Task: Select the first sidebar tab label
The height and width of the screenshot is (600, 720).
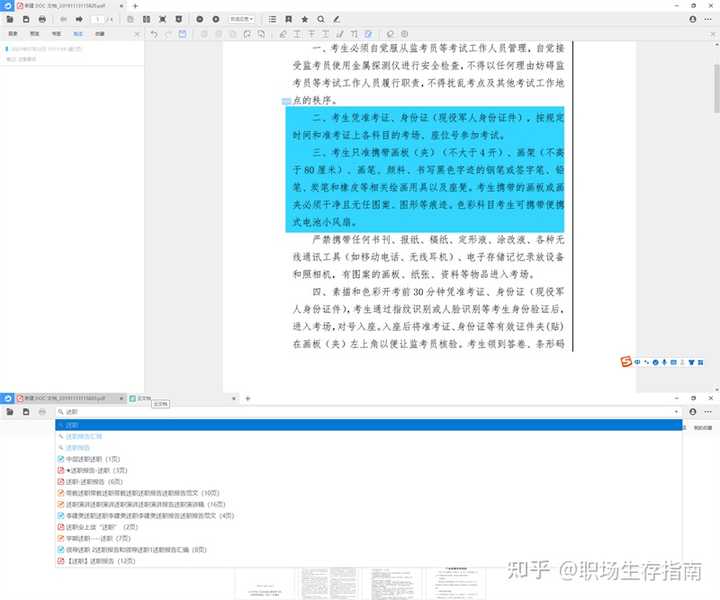Action: coord(13,34)
